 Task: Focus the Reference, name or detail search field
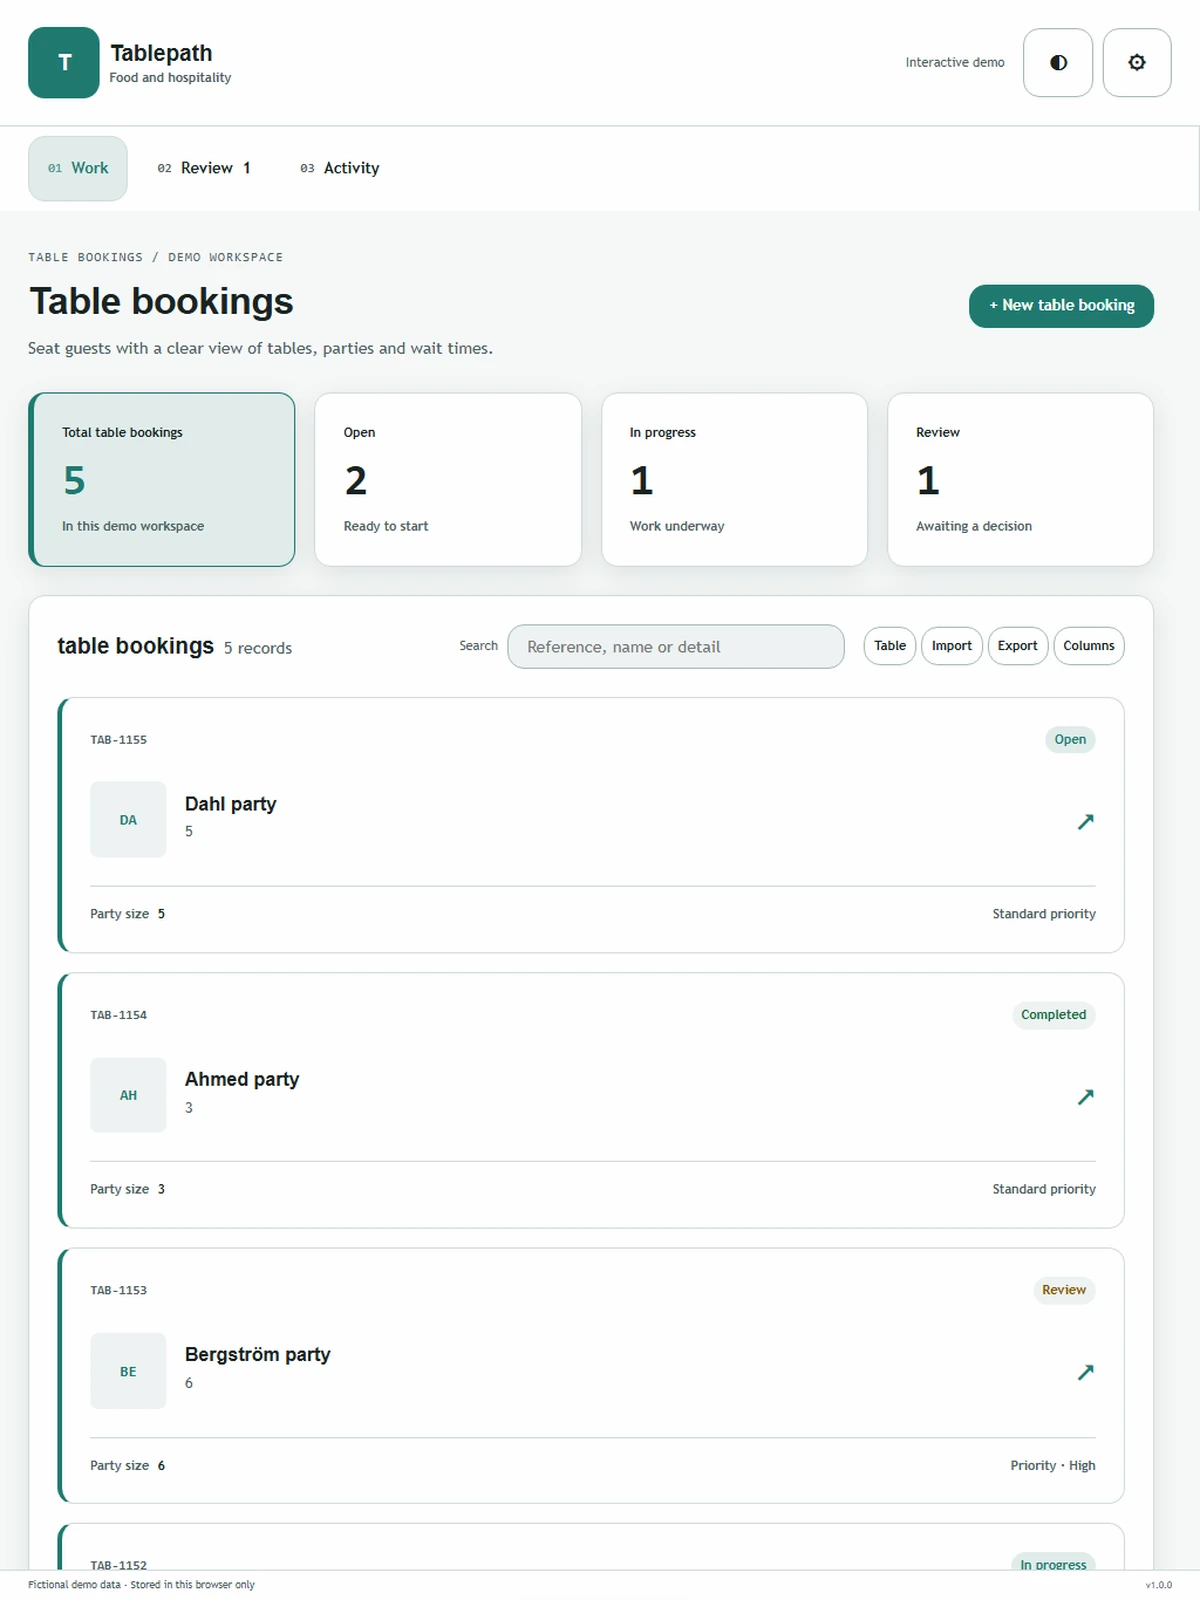point(676,647)
